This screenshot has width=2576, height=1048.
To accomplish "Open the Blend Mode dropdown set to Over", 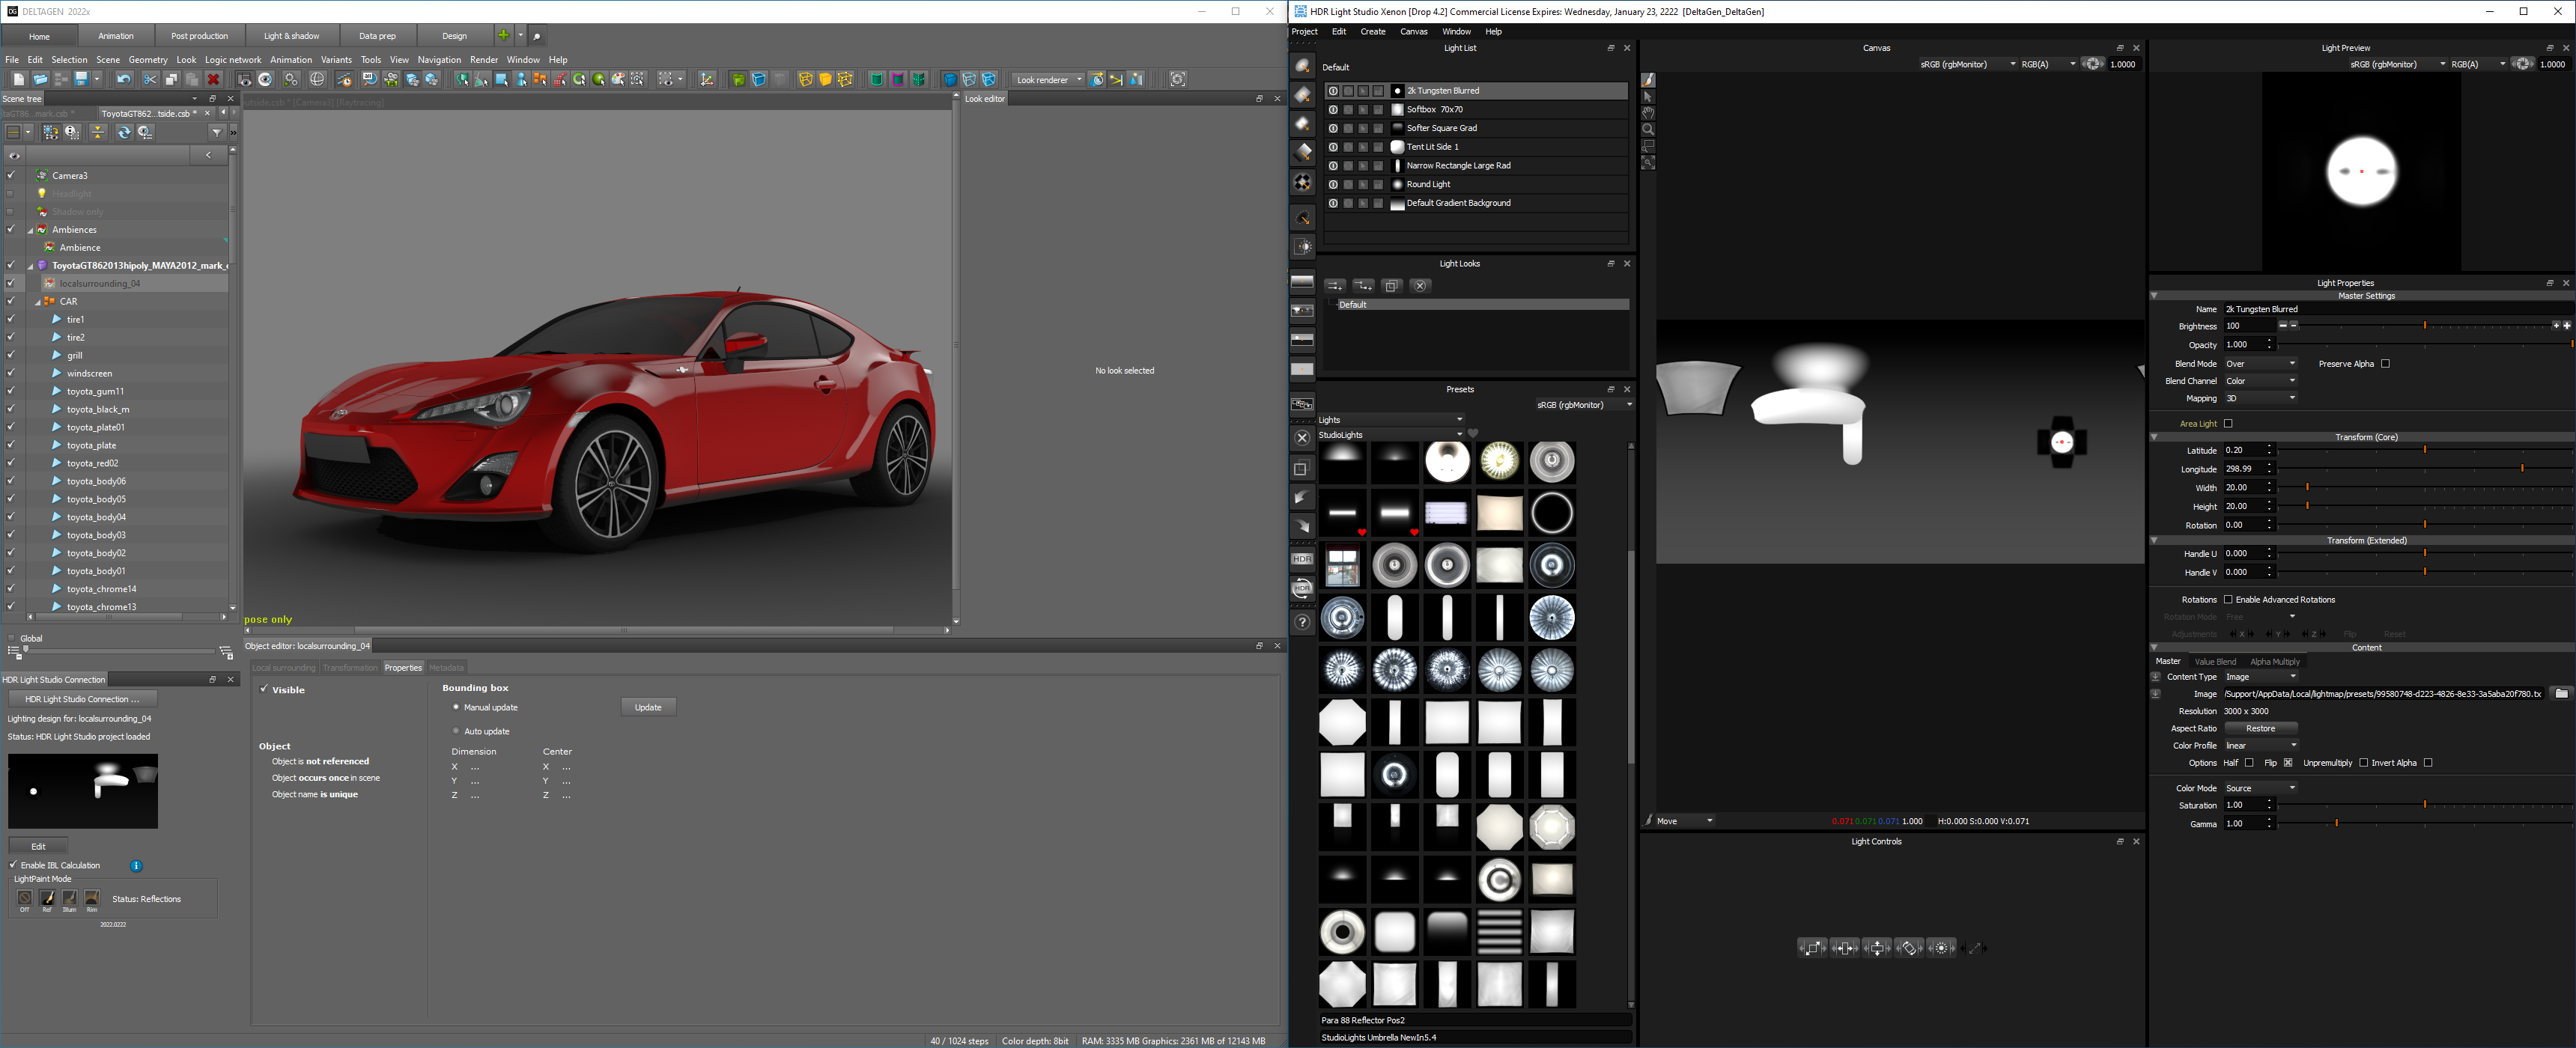I will (2260, 364).
